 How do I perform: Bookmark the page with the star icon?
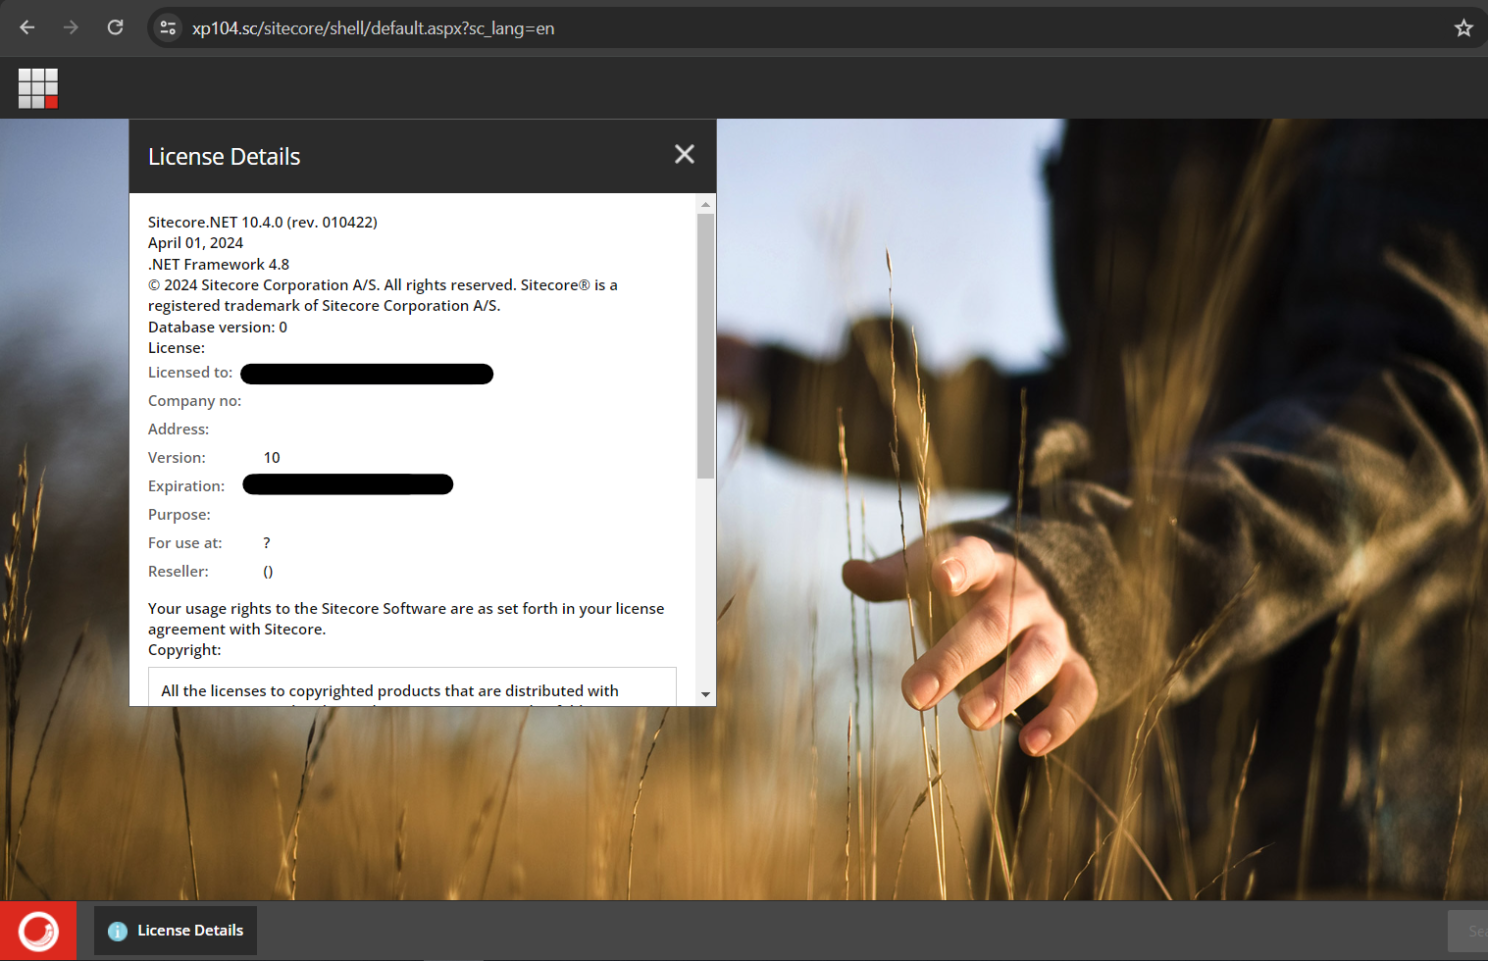1463,28
